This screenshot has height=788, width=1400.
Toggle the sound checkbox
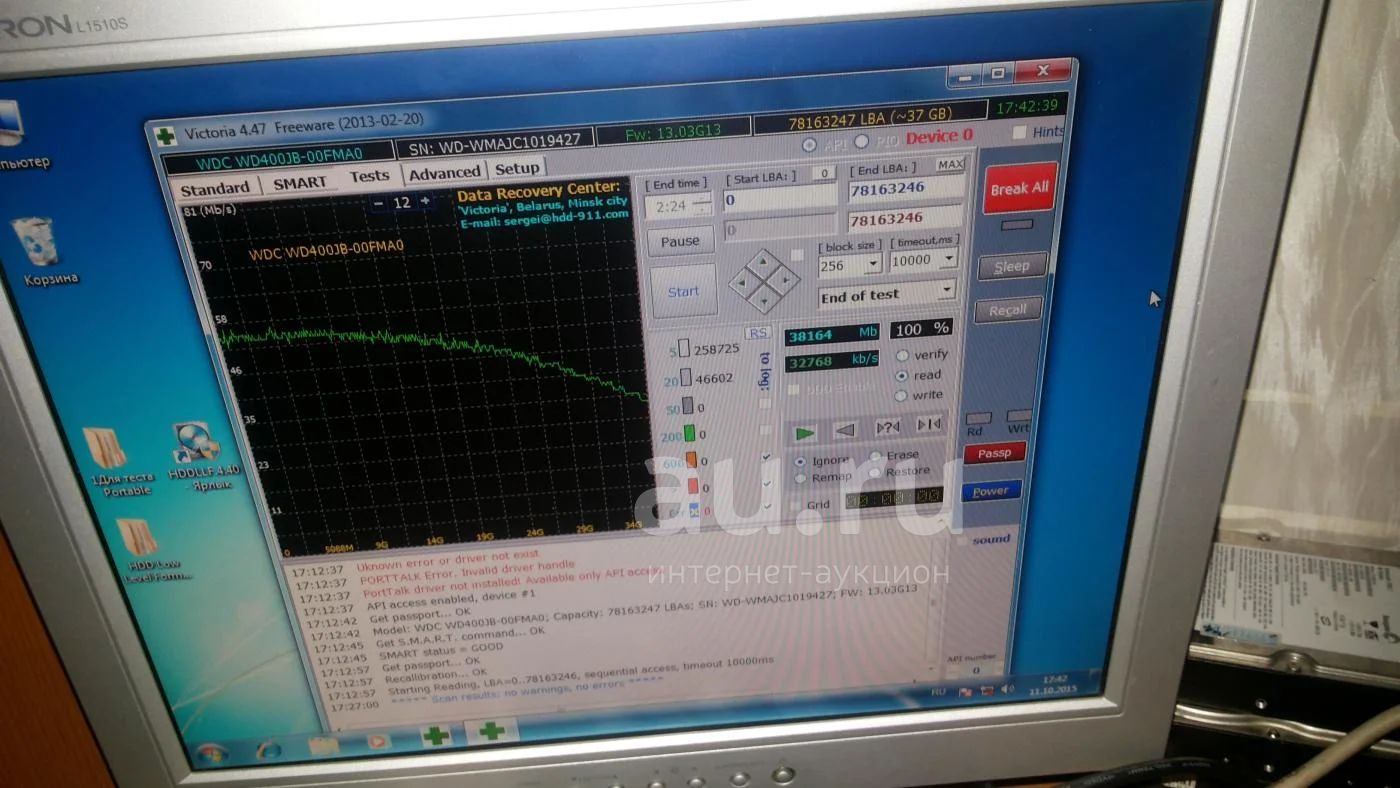pyautogui.click(x=960, y=542)
